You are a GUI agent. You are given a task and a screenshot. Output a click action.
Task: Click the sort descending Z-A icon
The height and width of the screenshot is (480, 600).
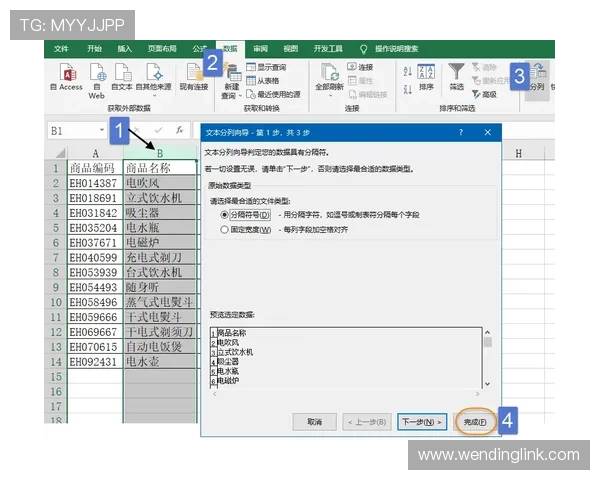pyautogui.click(x=408, y=90)
